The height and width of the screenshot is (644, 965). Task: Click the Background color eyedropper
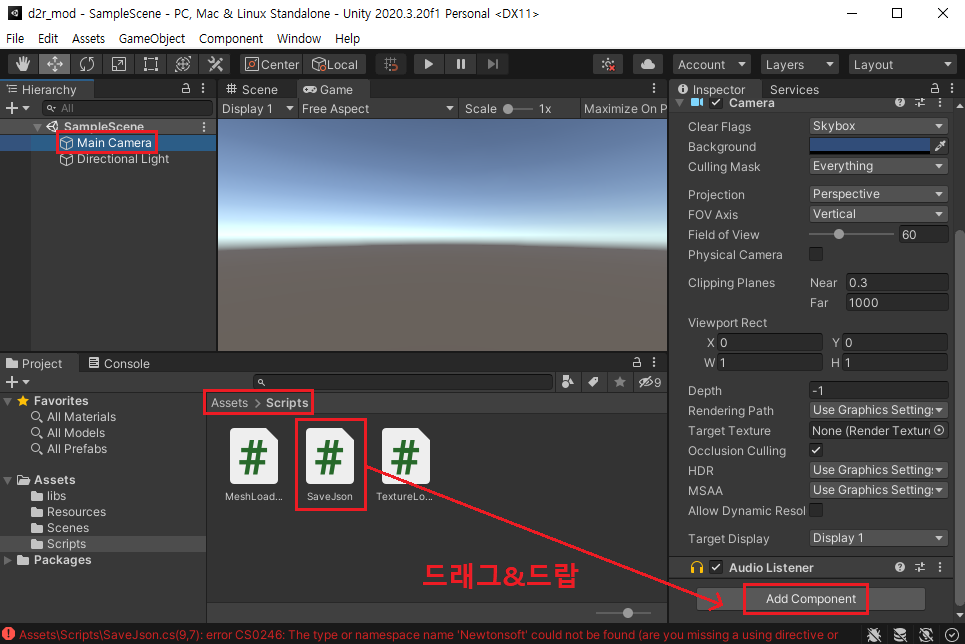pyautogui.click(x=940, y=146)
